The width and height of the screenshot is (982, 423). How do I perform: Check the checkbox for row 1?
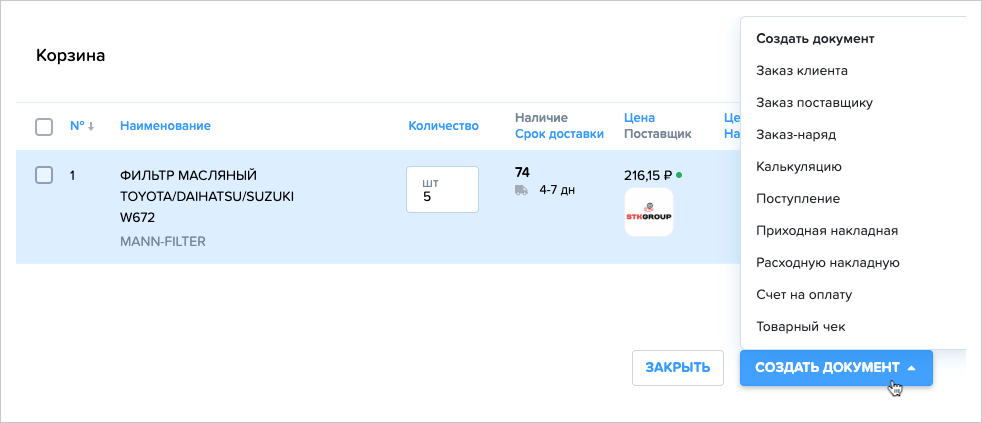[x=44, y=175]
